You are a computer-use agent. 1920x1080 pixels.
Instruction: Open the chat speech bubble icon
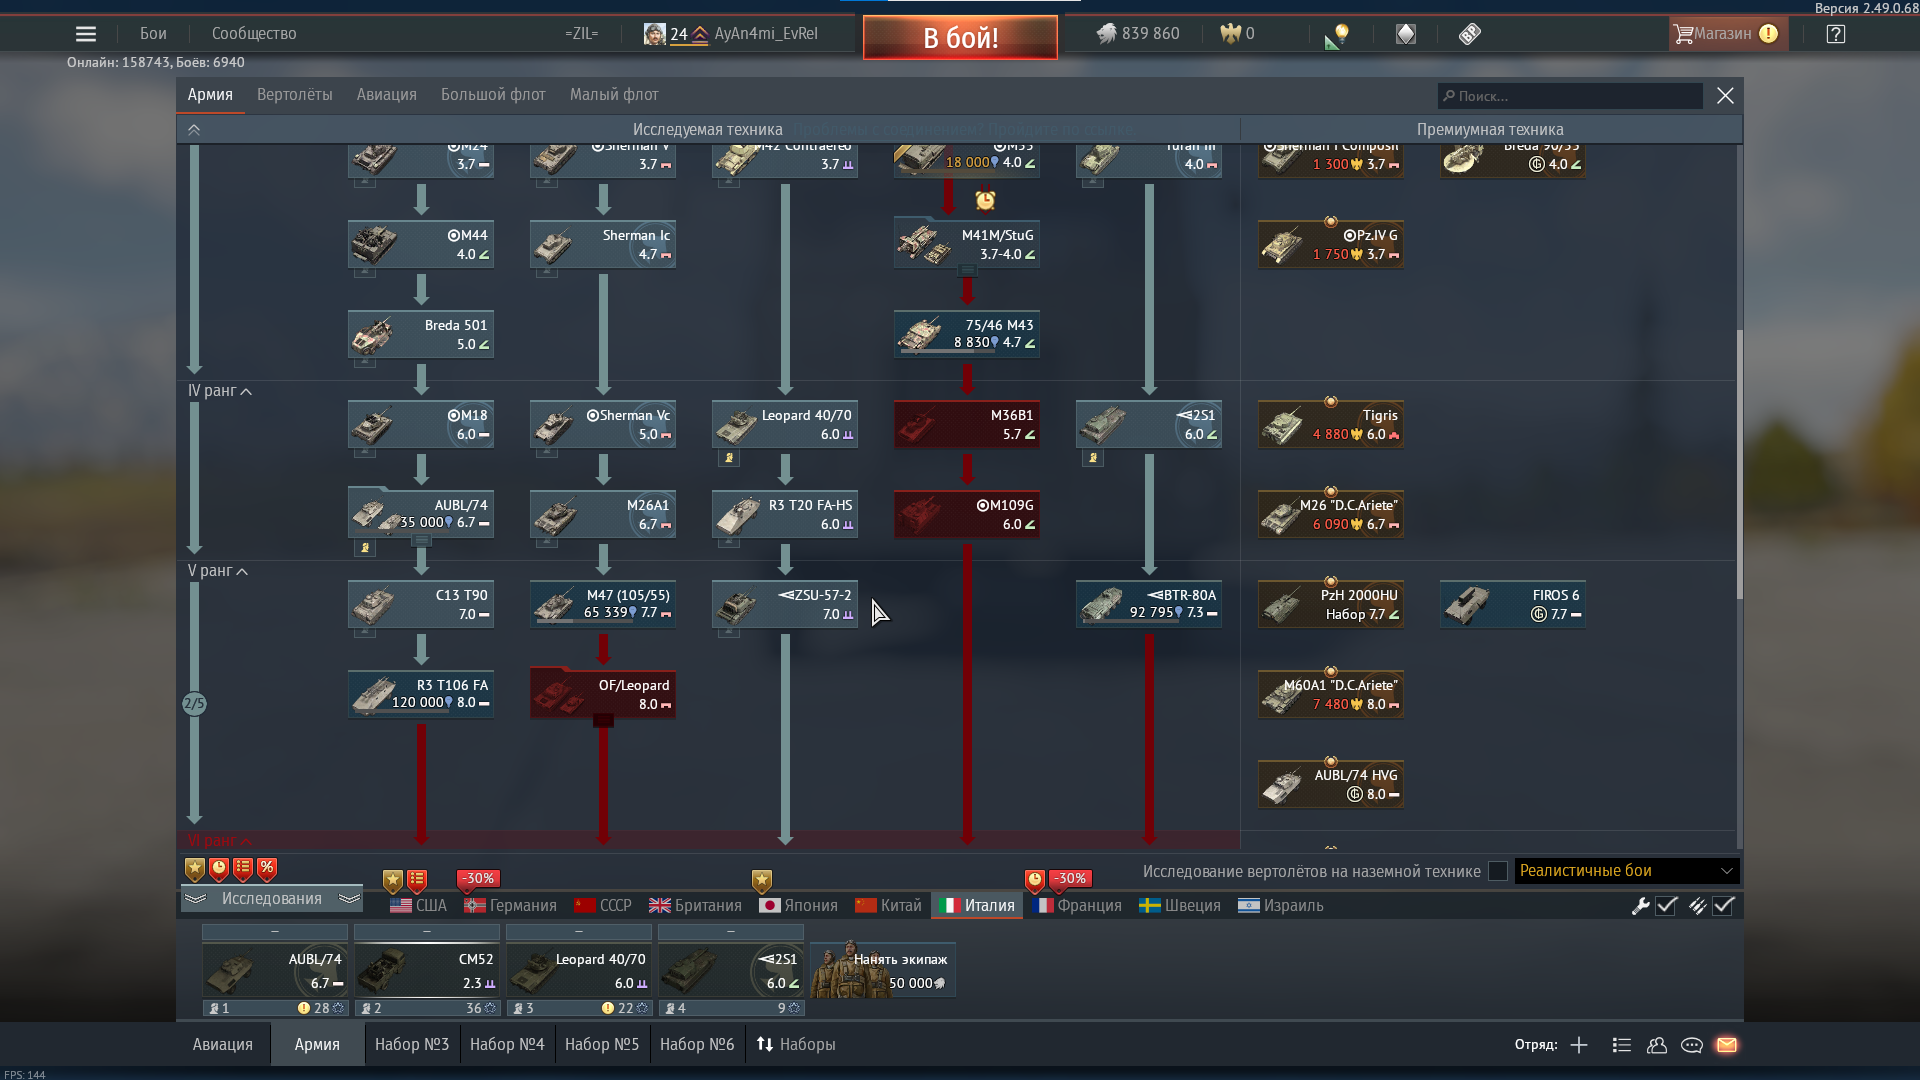point(1692,1045)
